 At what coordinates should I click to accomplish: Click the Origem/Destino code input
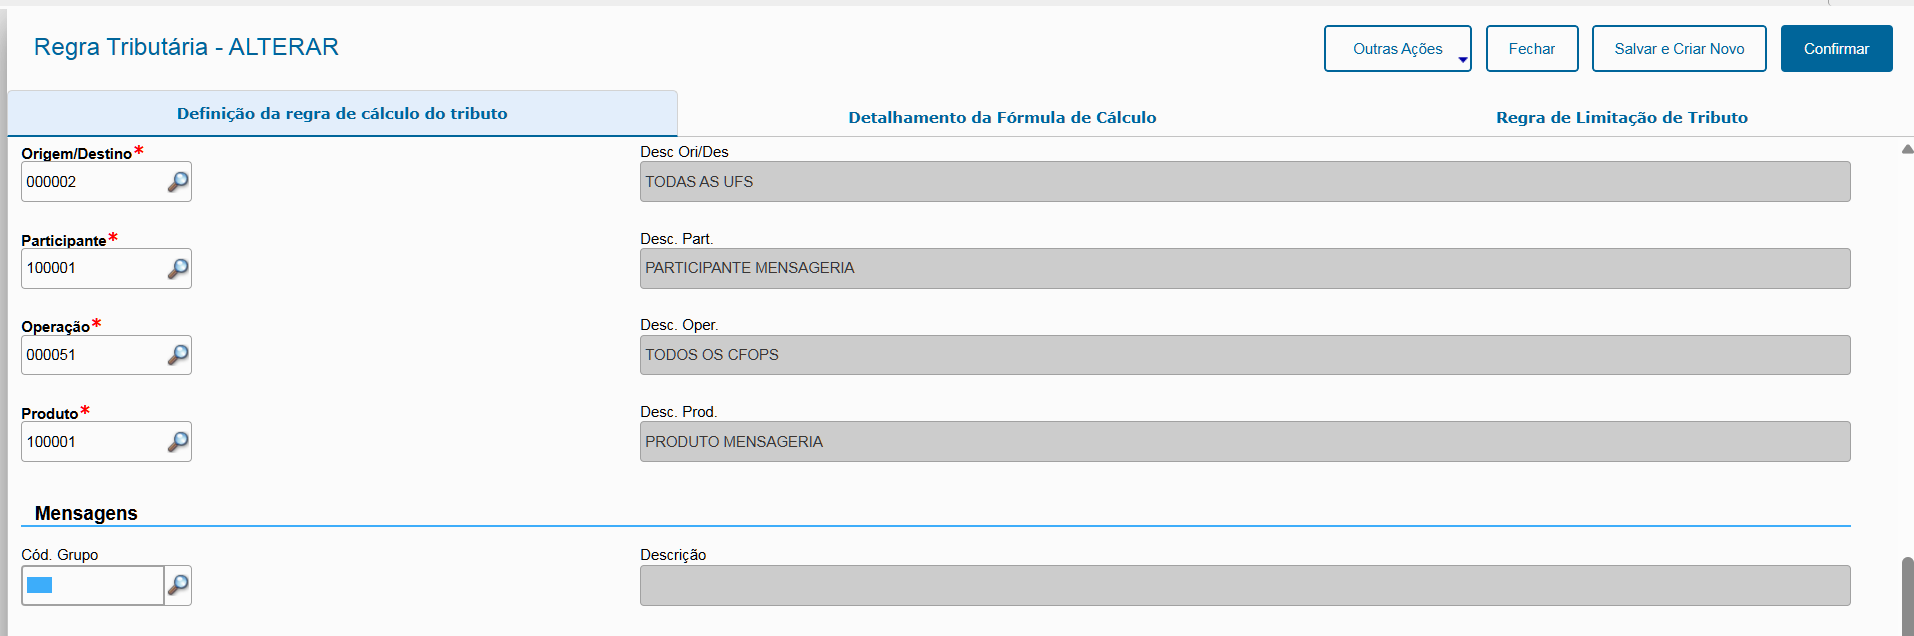point(92,182)
